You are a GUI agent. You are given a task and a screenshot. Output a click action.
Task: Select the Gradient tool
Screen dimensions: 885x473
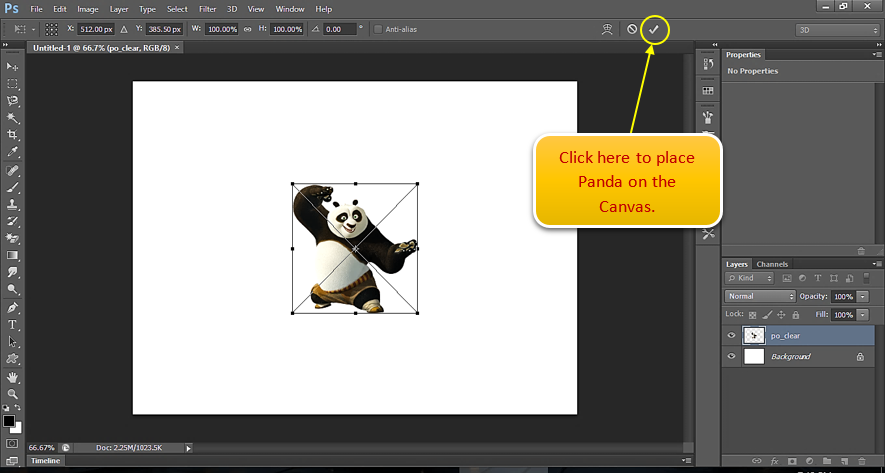(12, 255)
